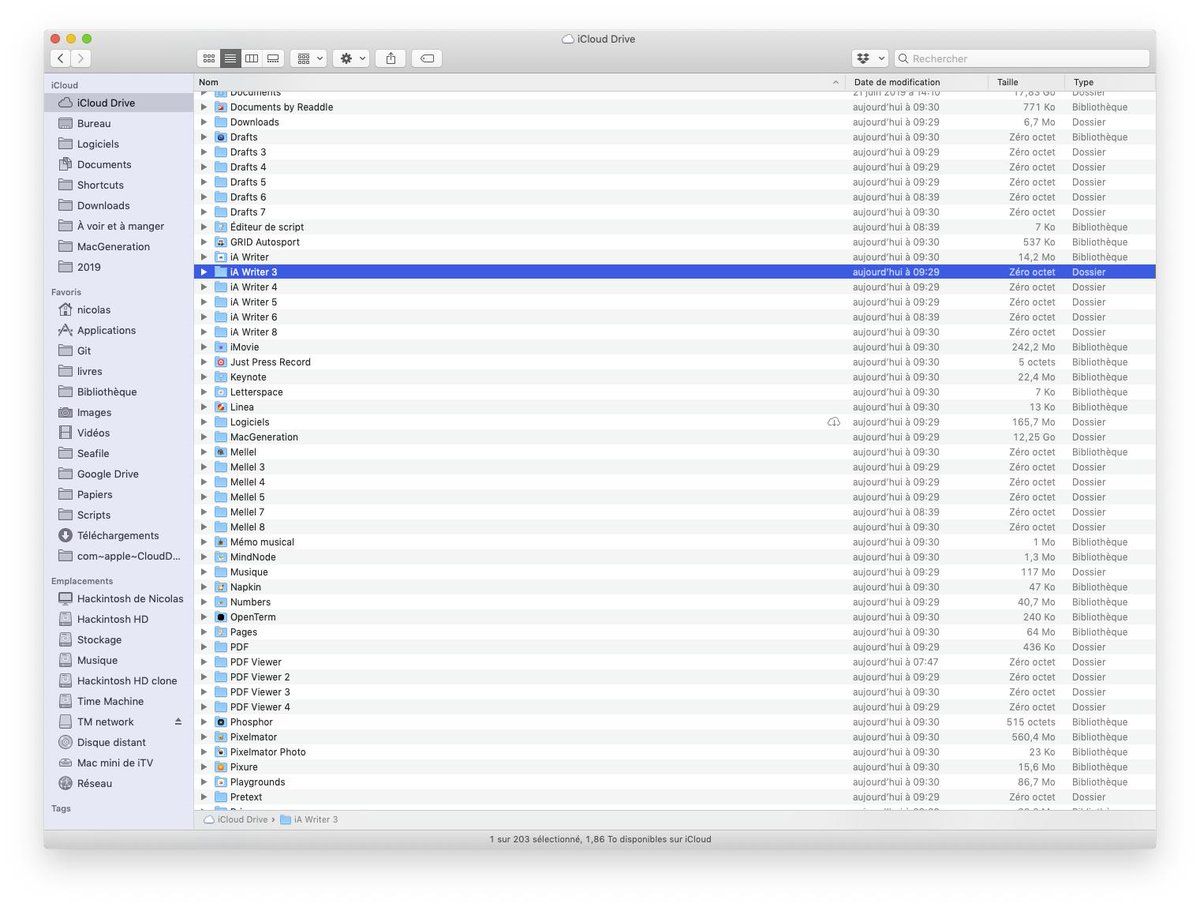Eject the TM network volume

click(x=179, y=722)
